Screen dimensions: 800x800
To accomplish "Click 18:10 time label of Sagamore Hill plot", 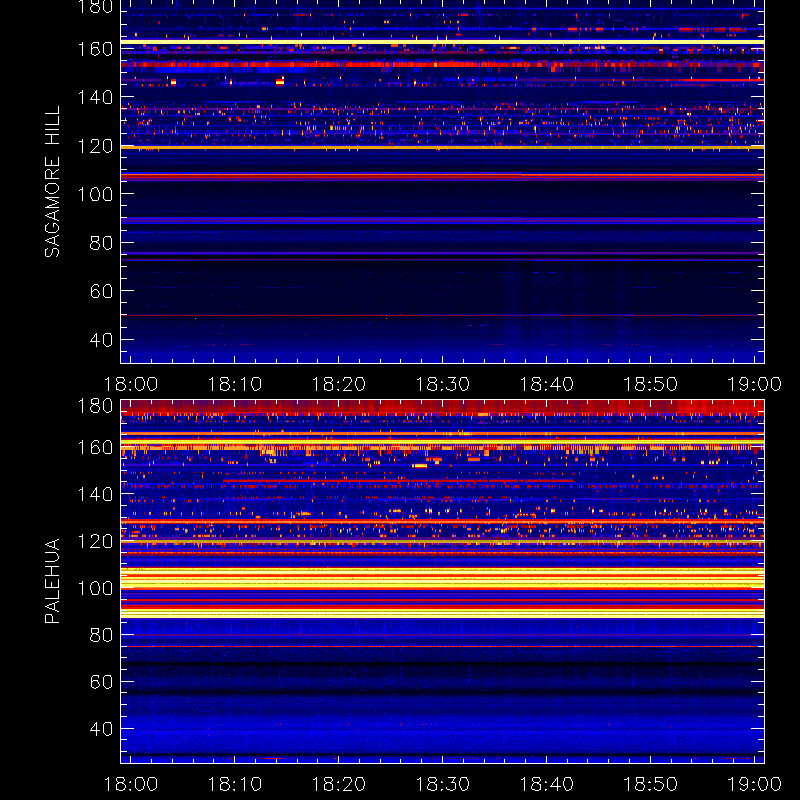I will pyautogui.click(x=235, y=384).
